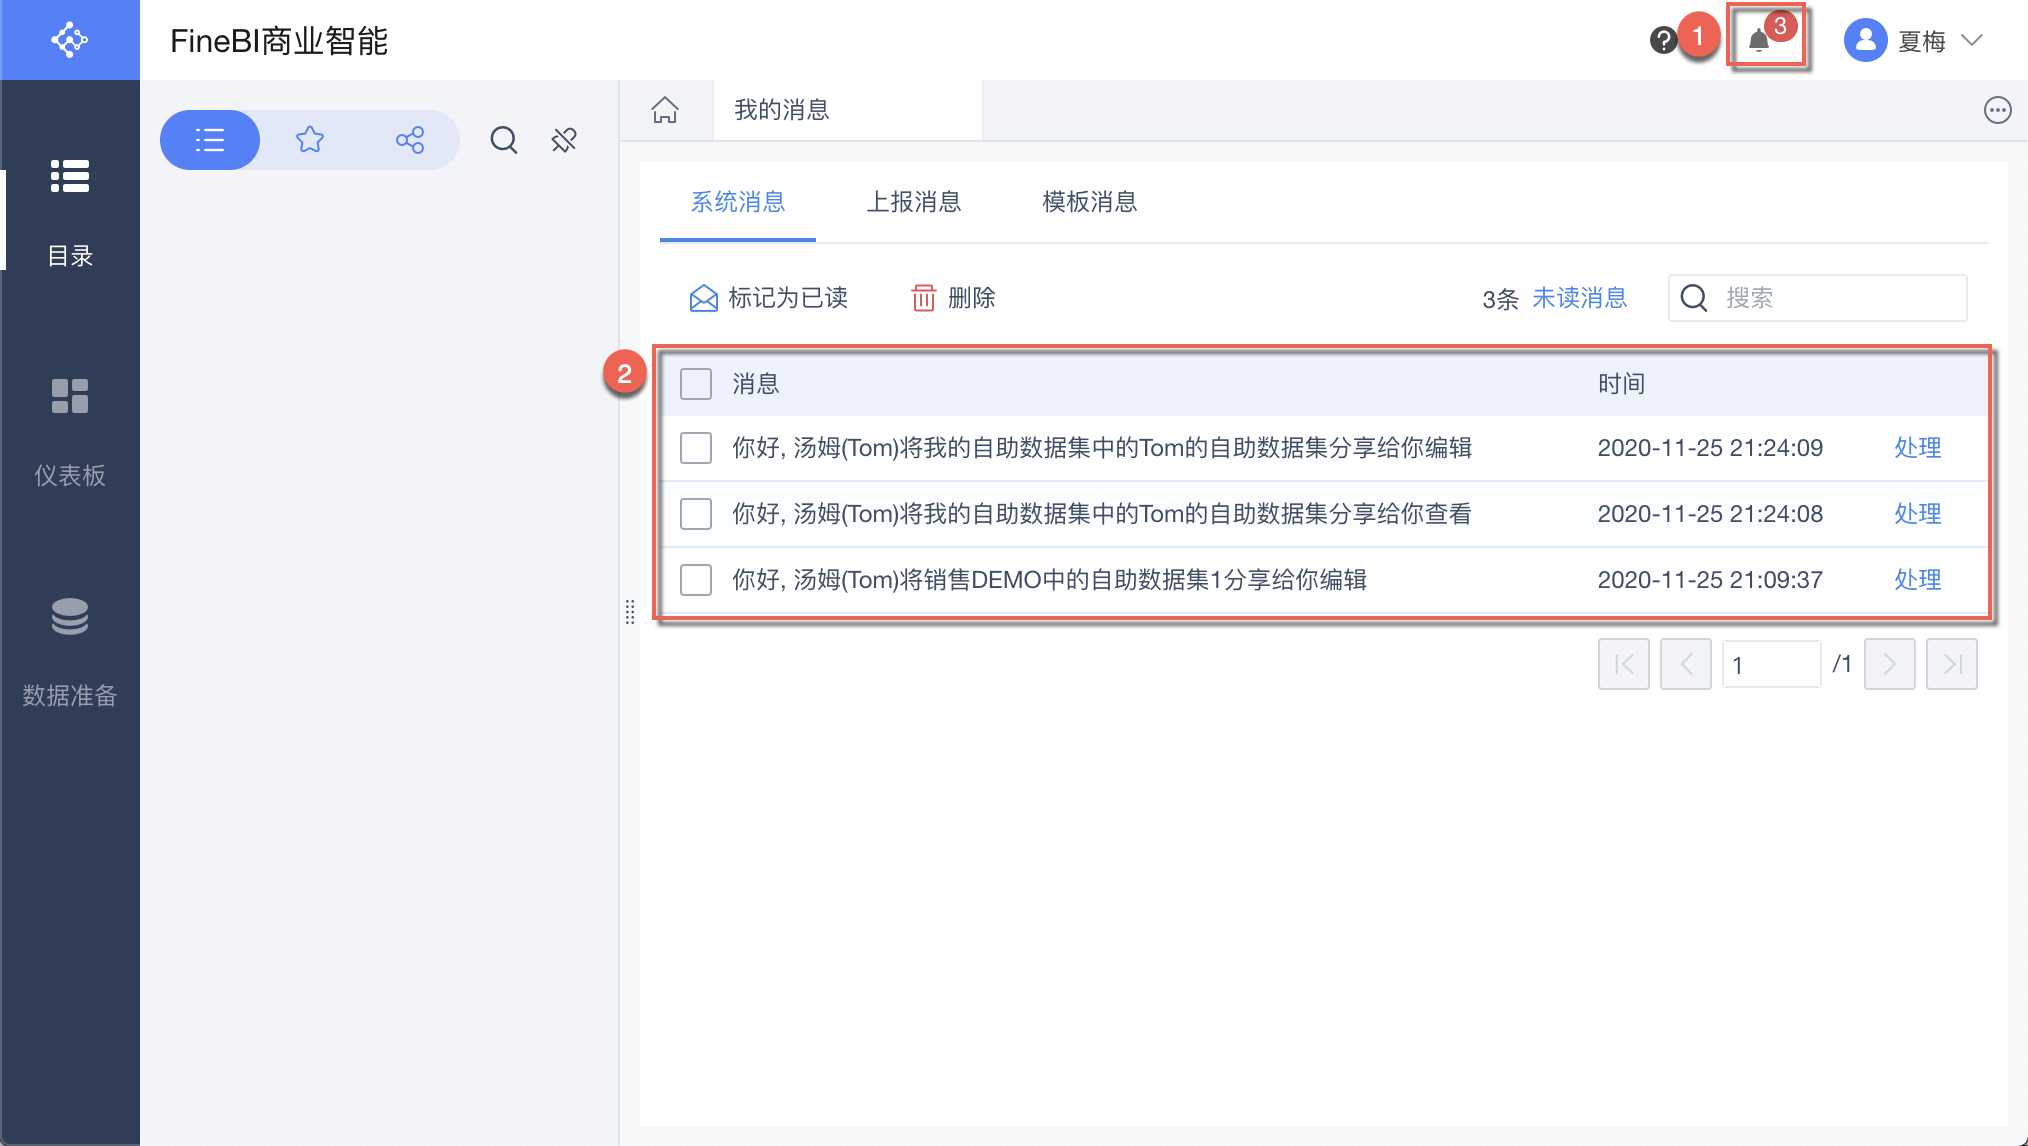Image resolution: width=2028 pixels, height=1146 pixels.
Task: Open the 仪表板 dashboard sidebar icon
Action: coord(70,397)
